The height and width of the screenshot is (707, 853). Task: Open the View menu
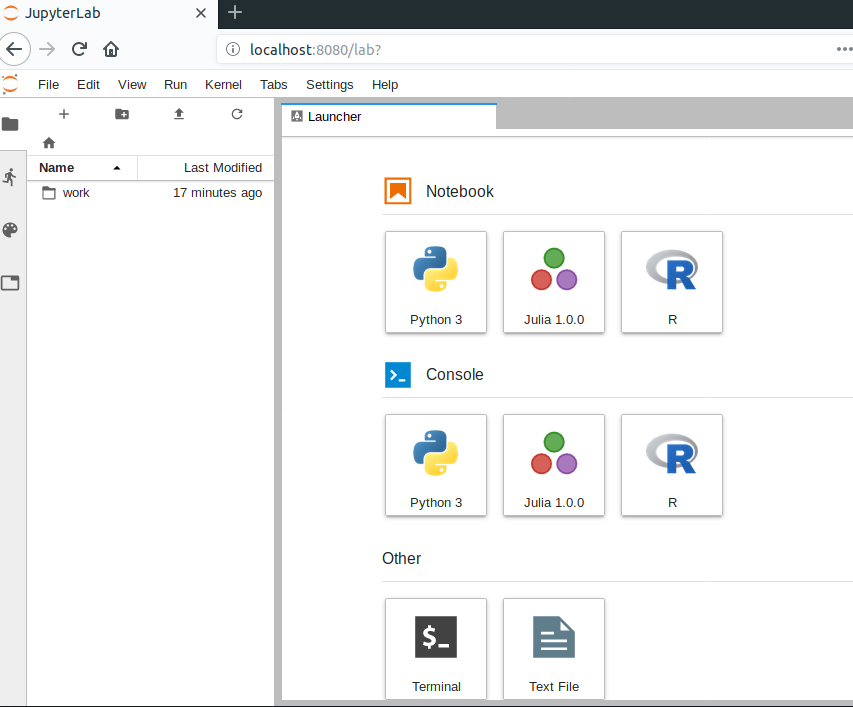[132, 84]
